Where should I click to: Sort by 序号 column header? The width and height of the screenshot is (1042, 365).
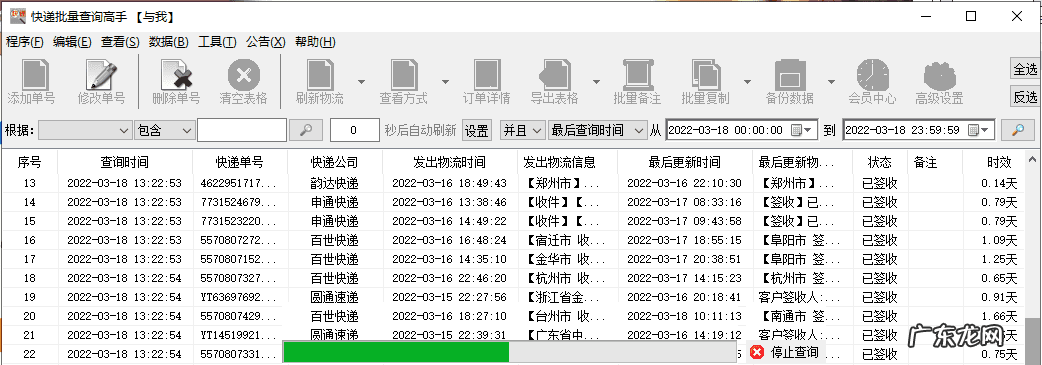coord(29,162)
